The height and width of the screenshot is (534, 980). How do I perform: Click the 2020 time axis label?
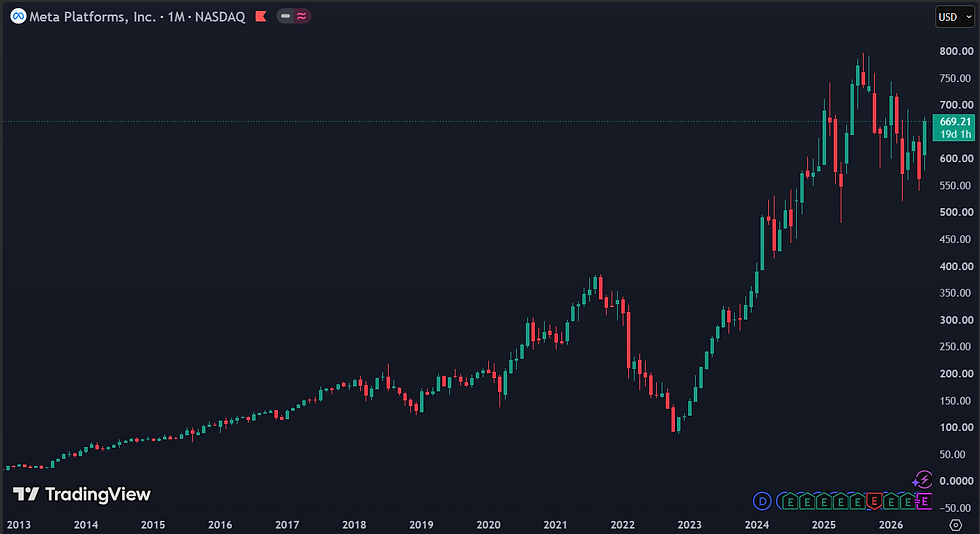click(488, 525)
